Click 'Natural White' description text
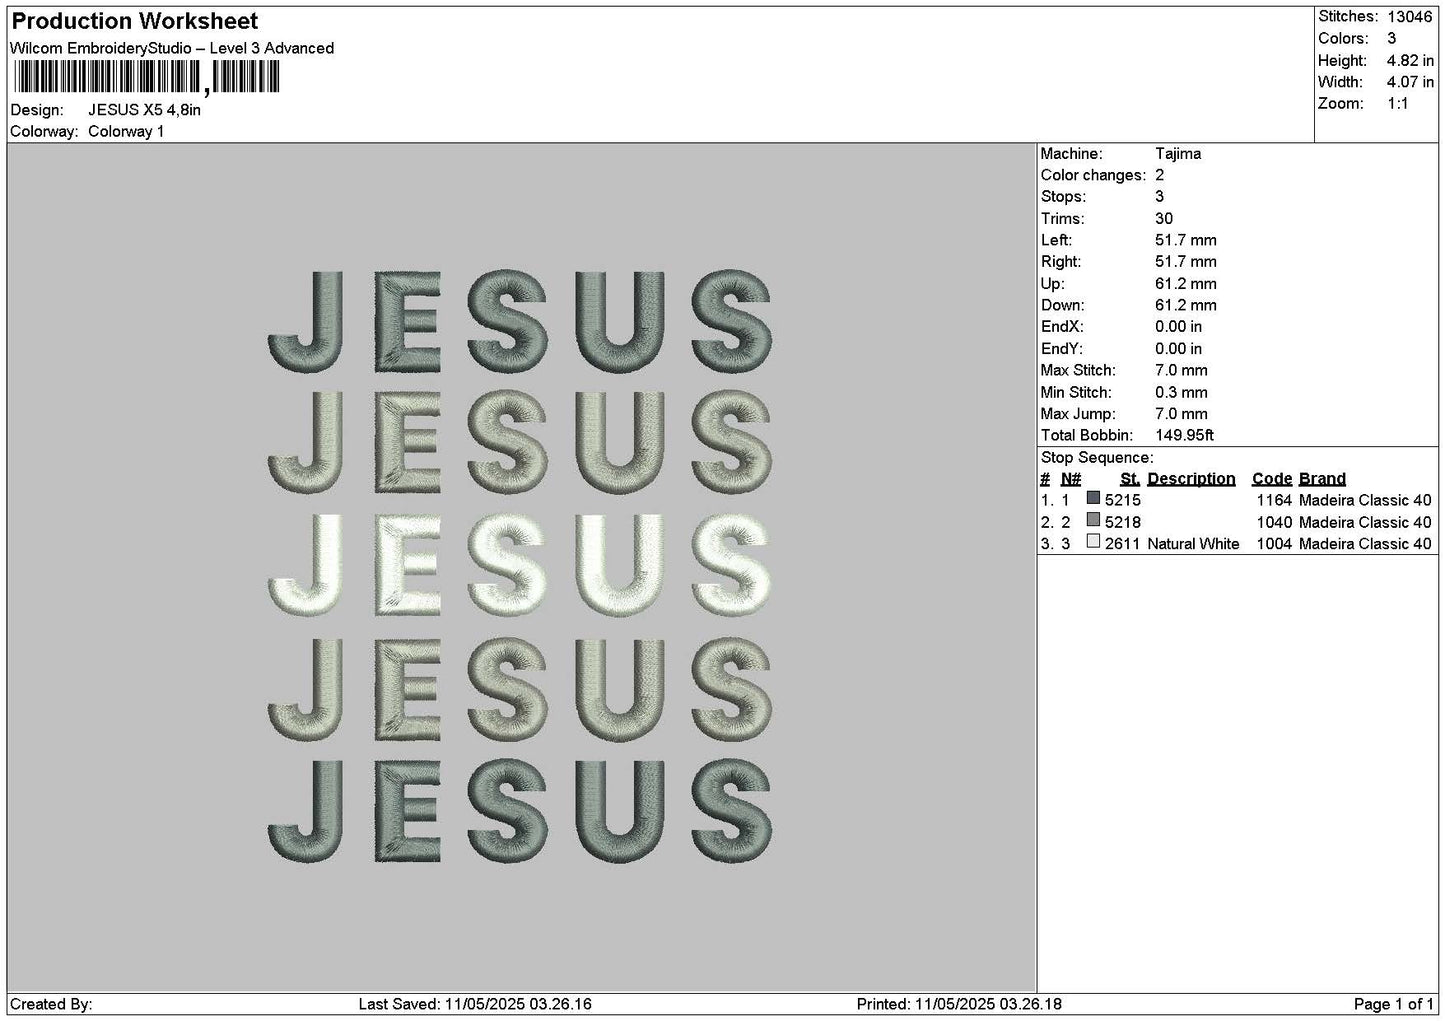This screenshot has width=1445, height=1021. [x=1193, y=544]
